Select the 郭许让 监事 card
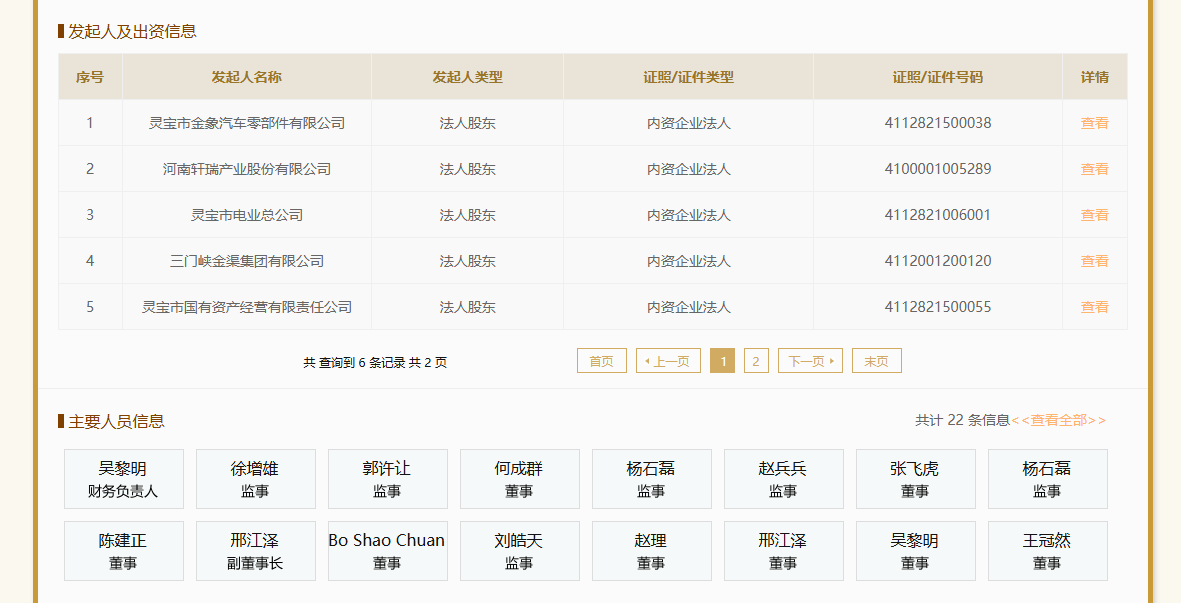 click(x=387, y=479)
